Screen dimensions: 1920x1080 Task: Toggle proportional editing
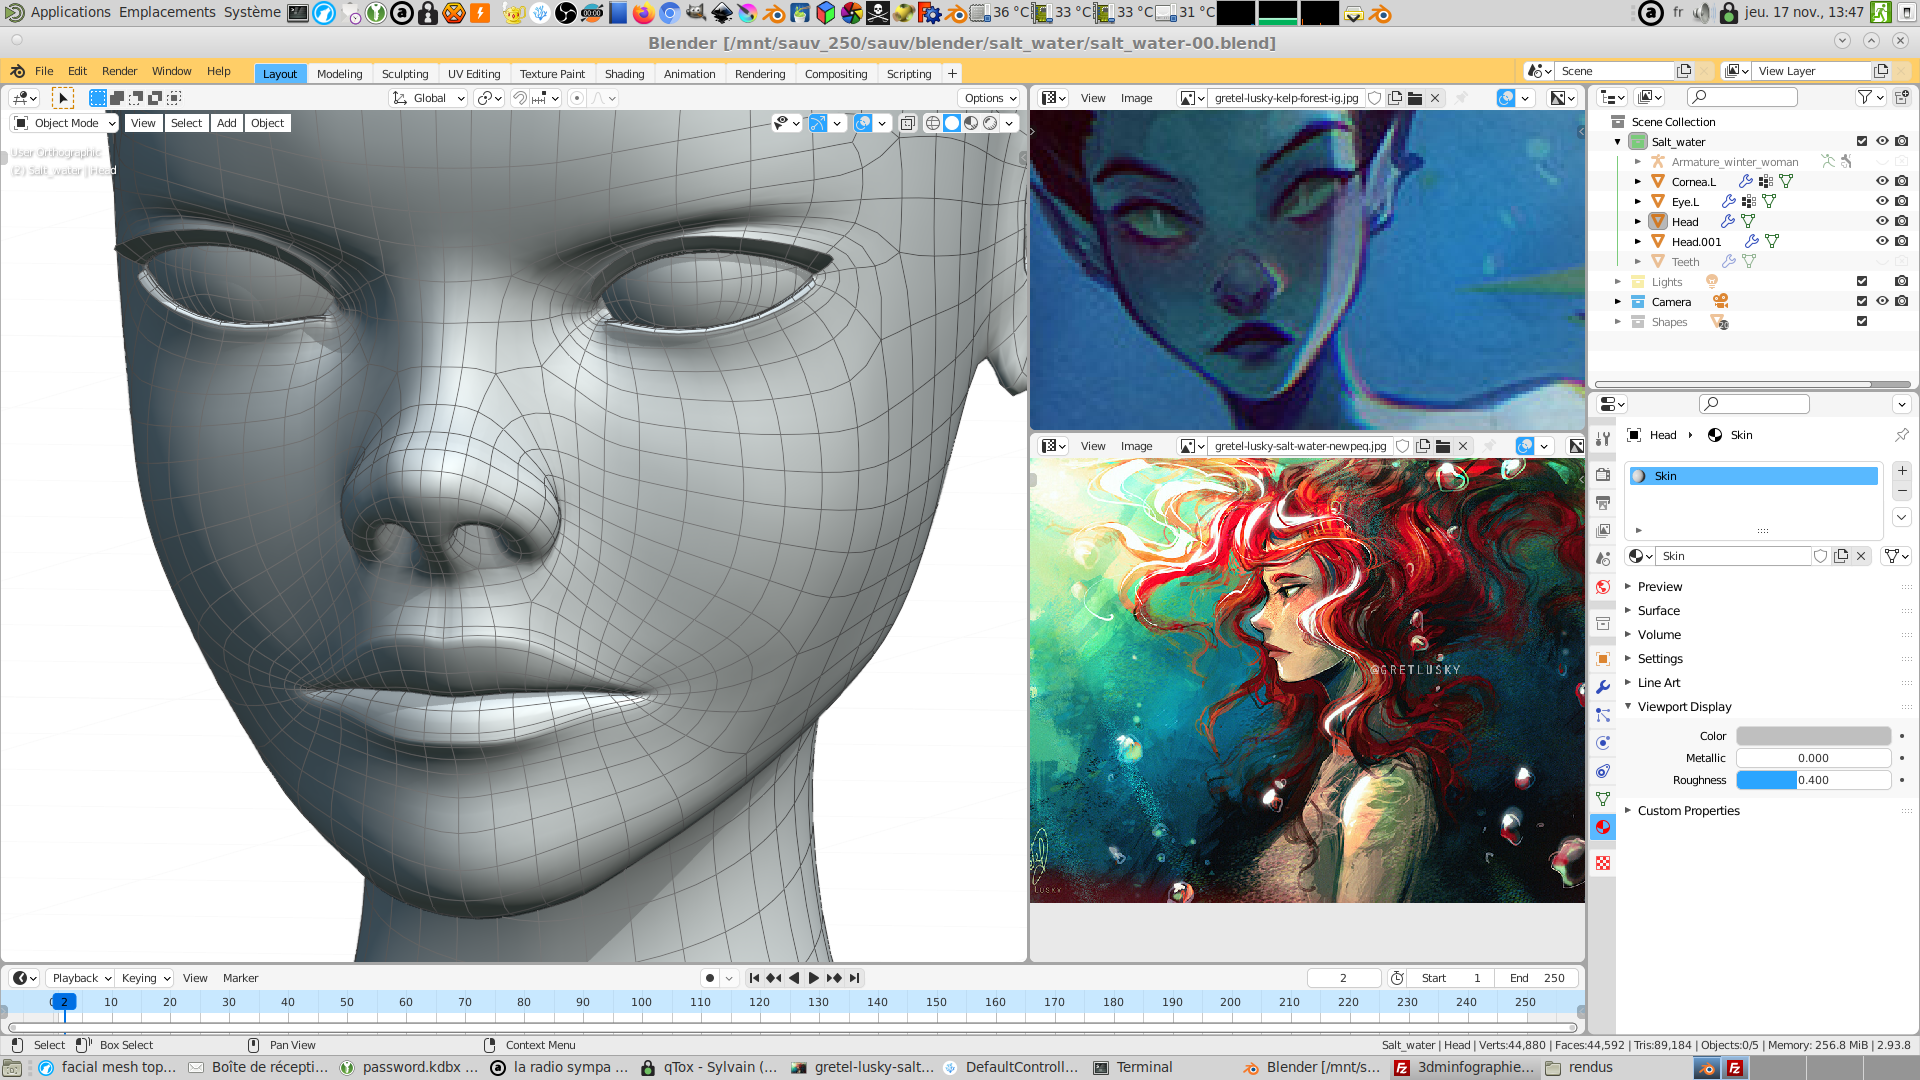tap(576, 98)
